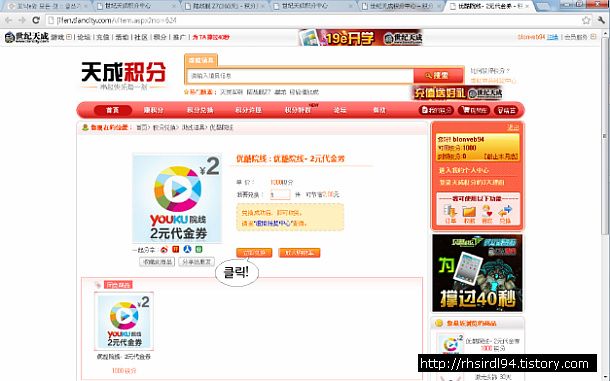The height and width of the screenshot is (381, 610).
Task: Share via the green Douban icon
Action: pos(199,249)
